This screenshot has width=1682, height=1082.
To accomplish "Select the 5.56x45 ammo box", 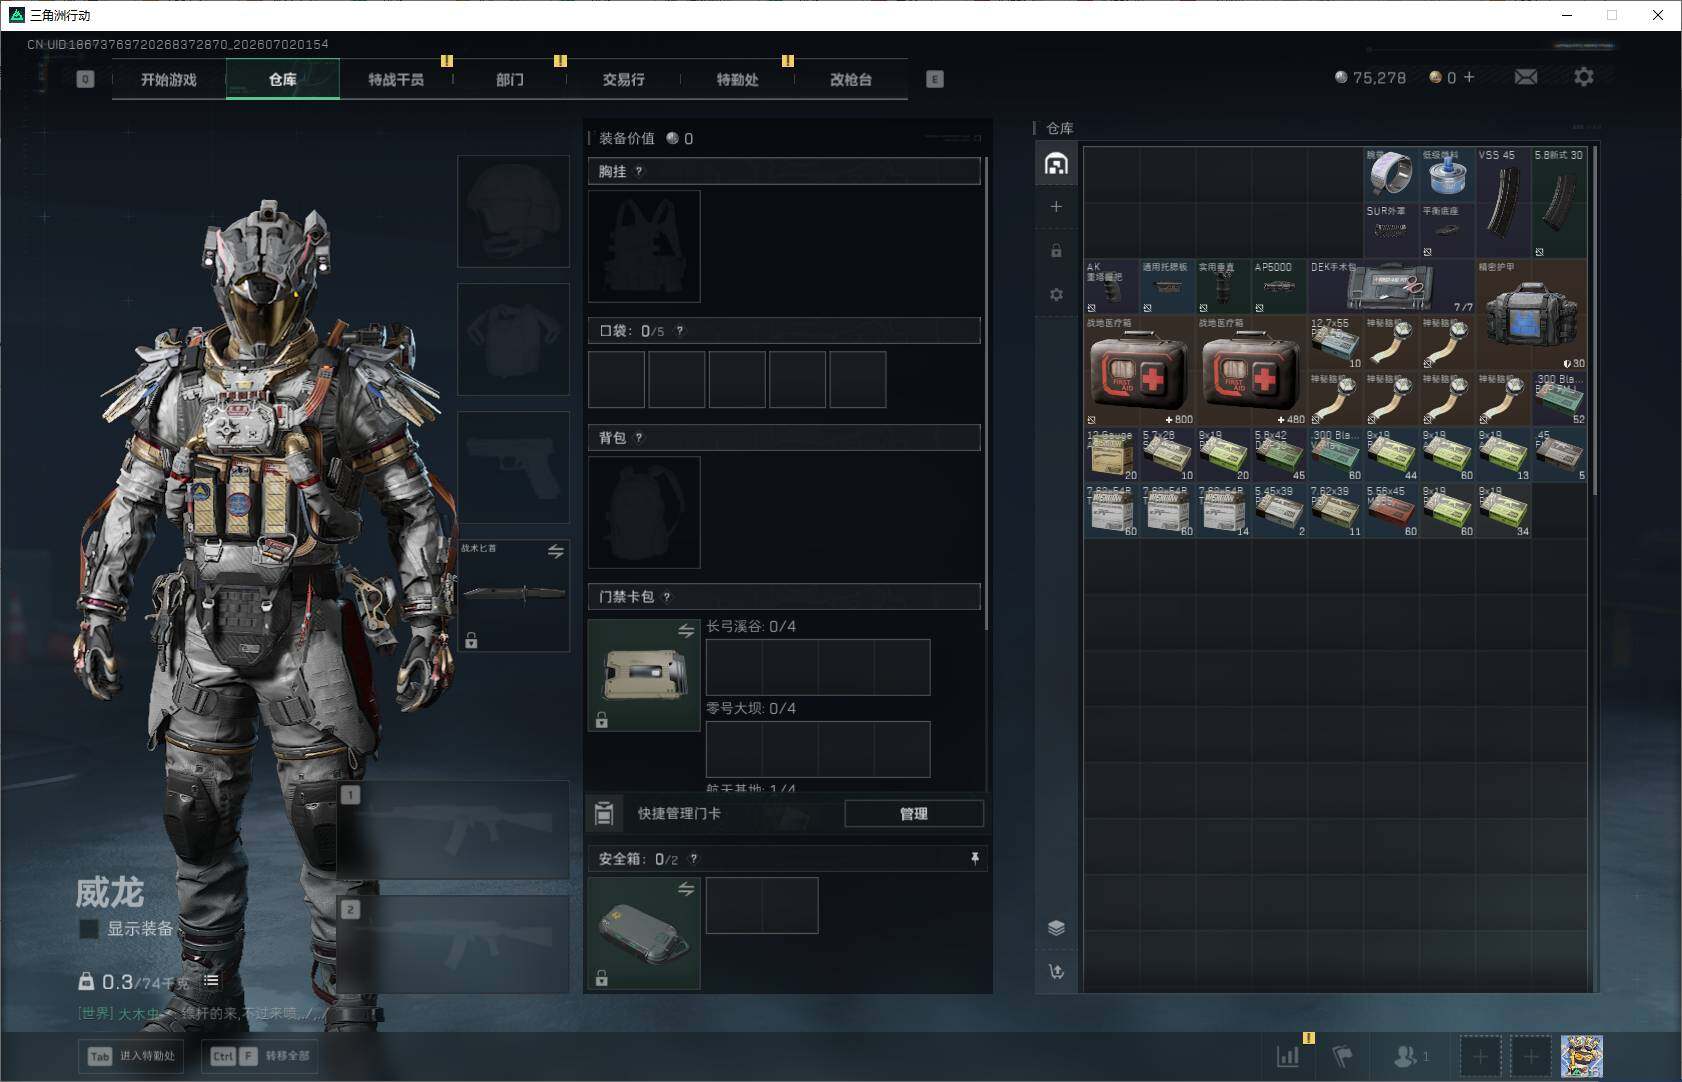I will 1391,511.
